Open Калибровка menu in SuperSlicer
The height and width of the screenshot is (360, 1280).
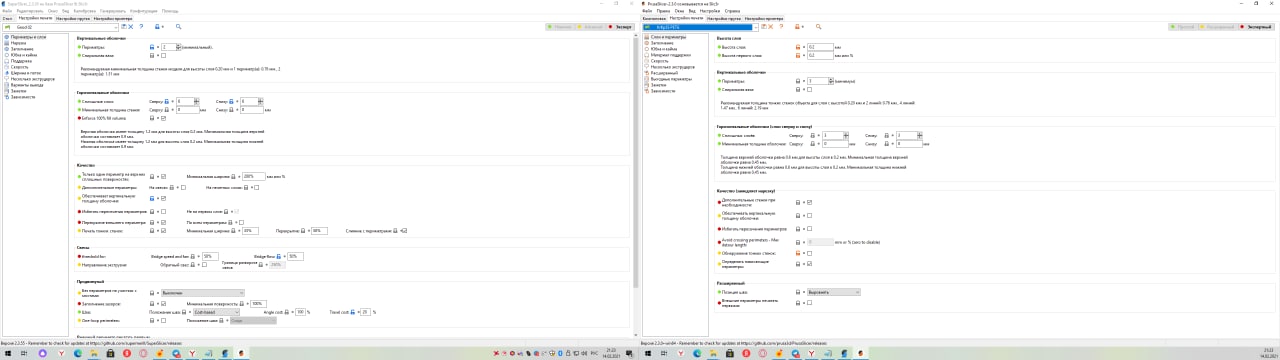pos(84,11)
